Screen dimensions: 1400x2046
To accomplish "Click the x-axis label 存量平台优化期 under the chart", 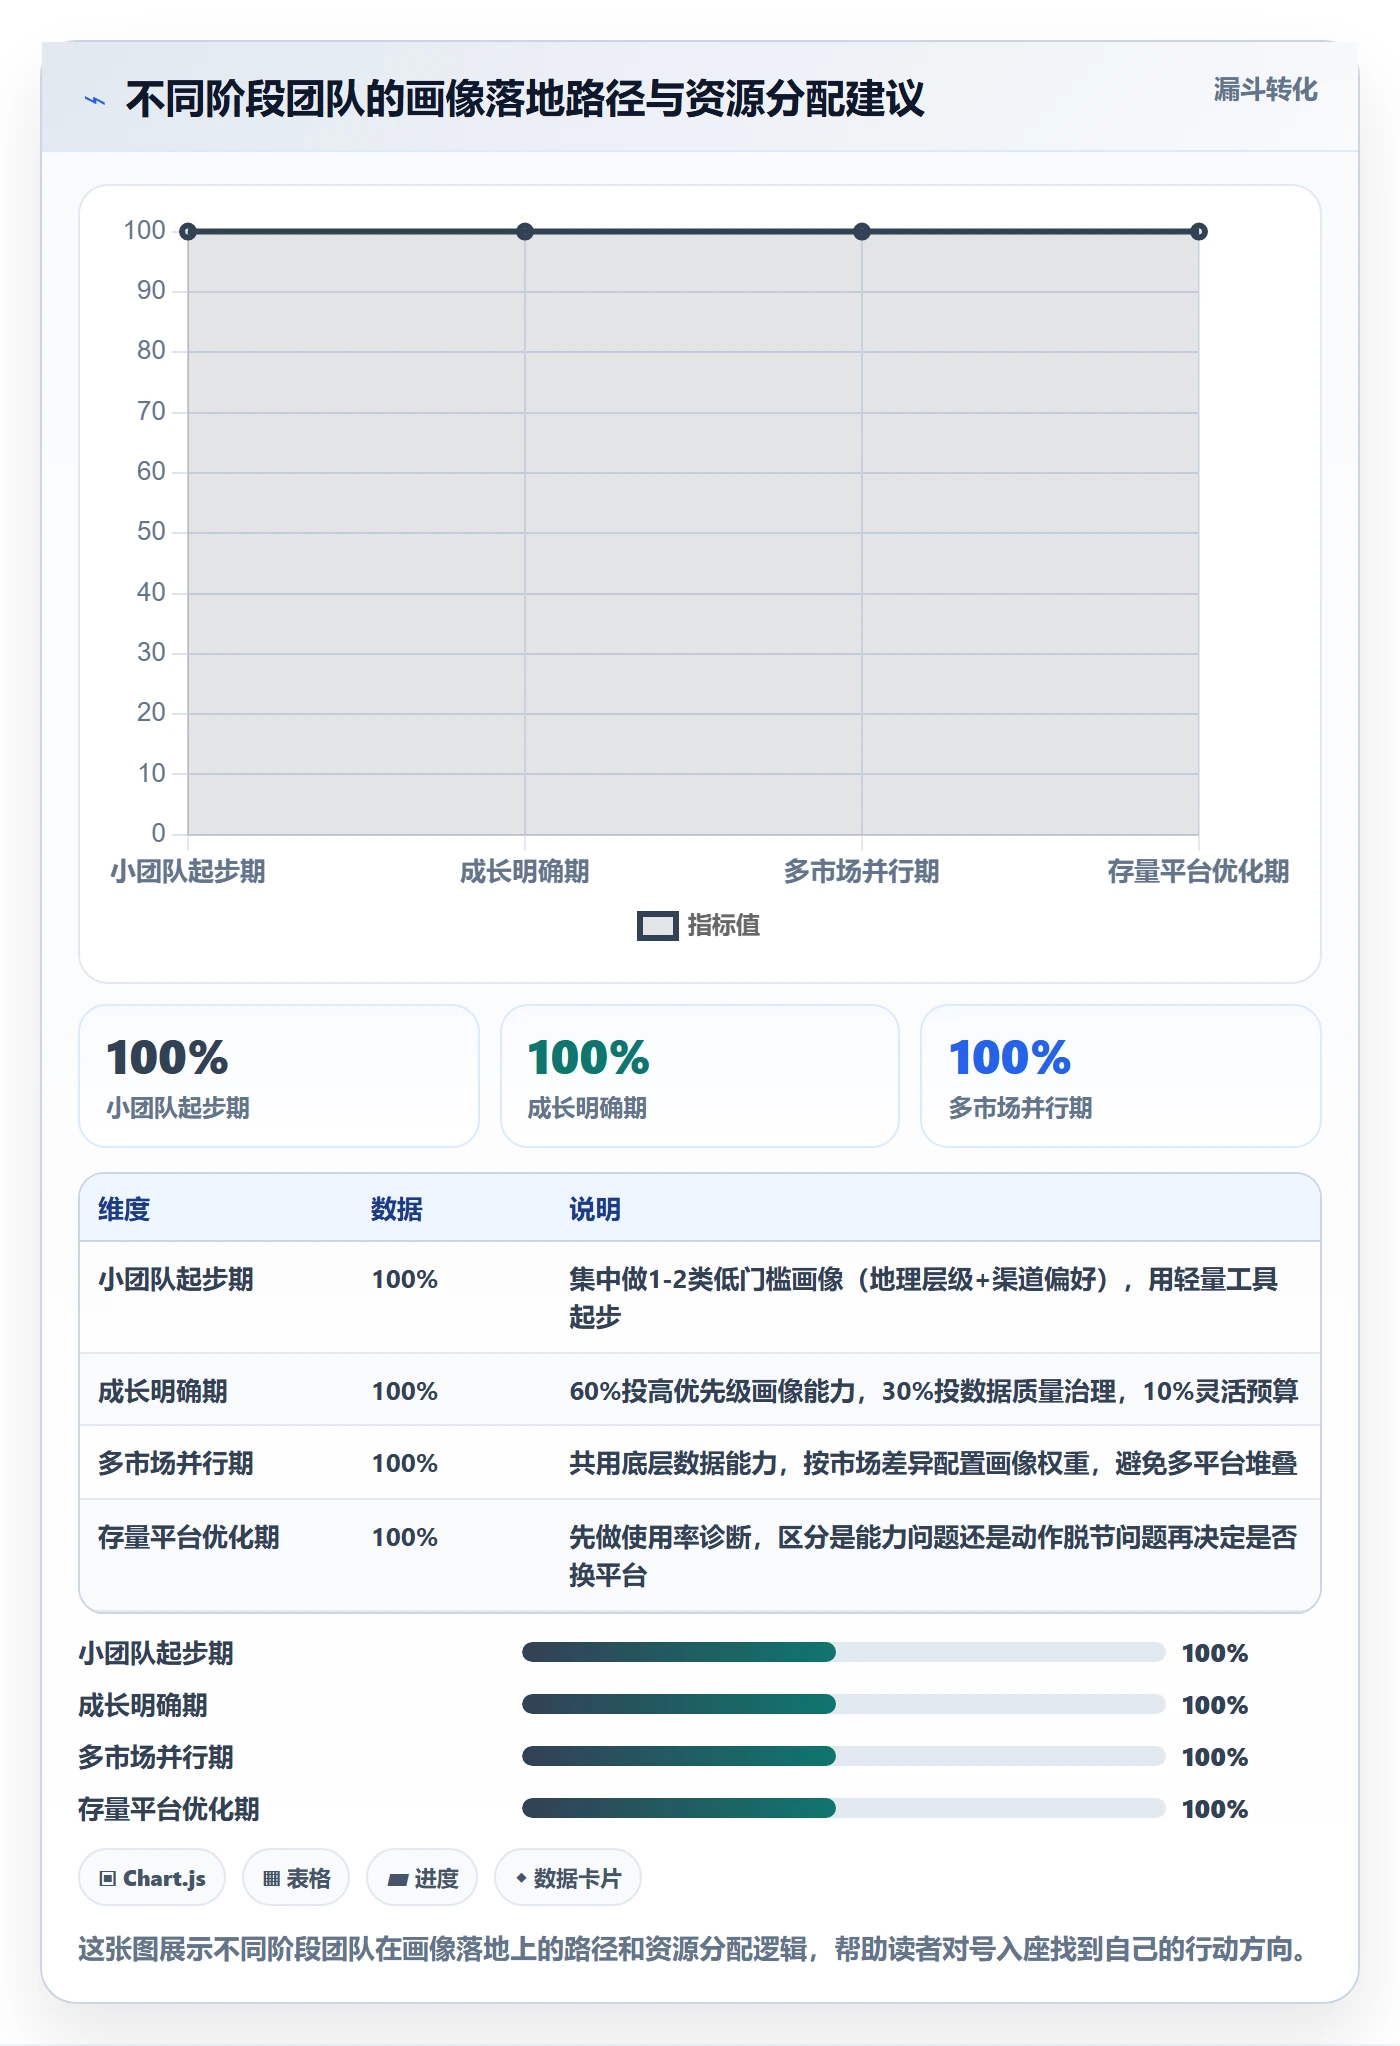I will [x=1198, y=871].
